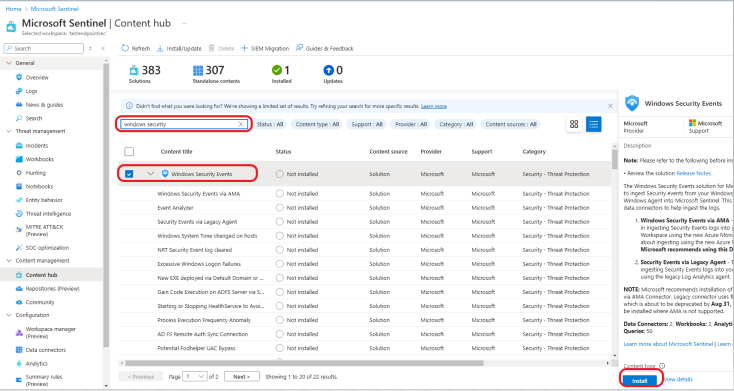This screenshot has height=391, width=734.
Task: Uncheck the Windows Security Events checkbox
Action: (129, 174)
